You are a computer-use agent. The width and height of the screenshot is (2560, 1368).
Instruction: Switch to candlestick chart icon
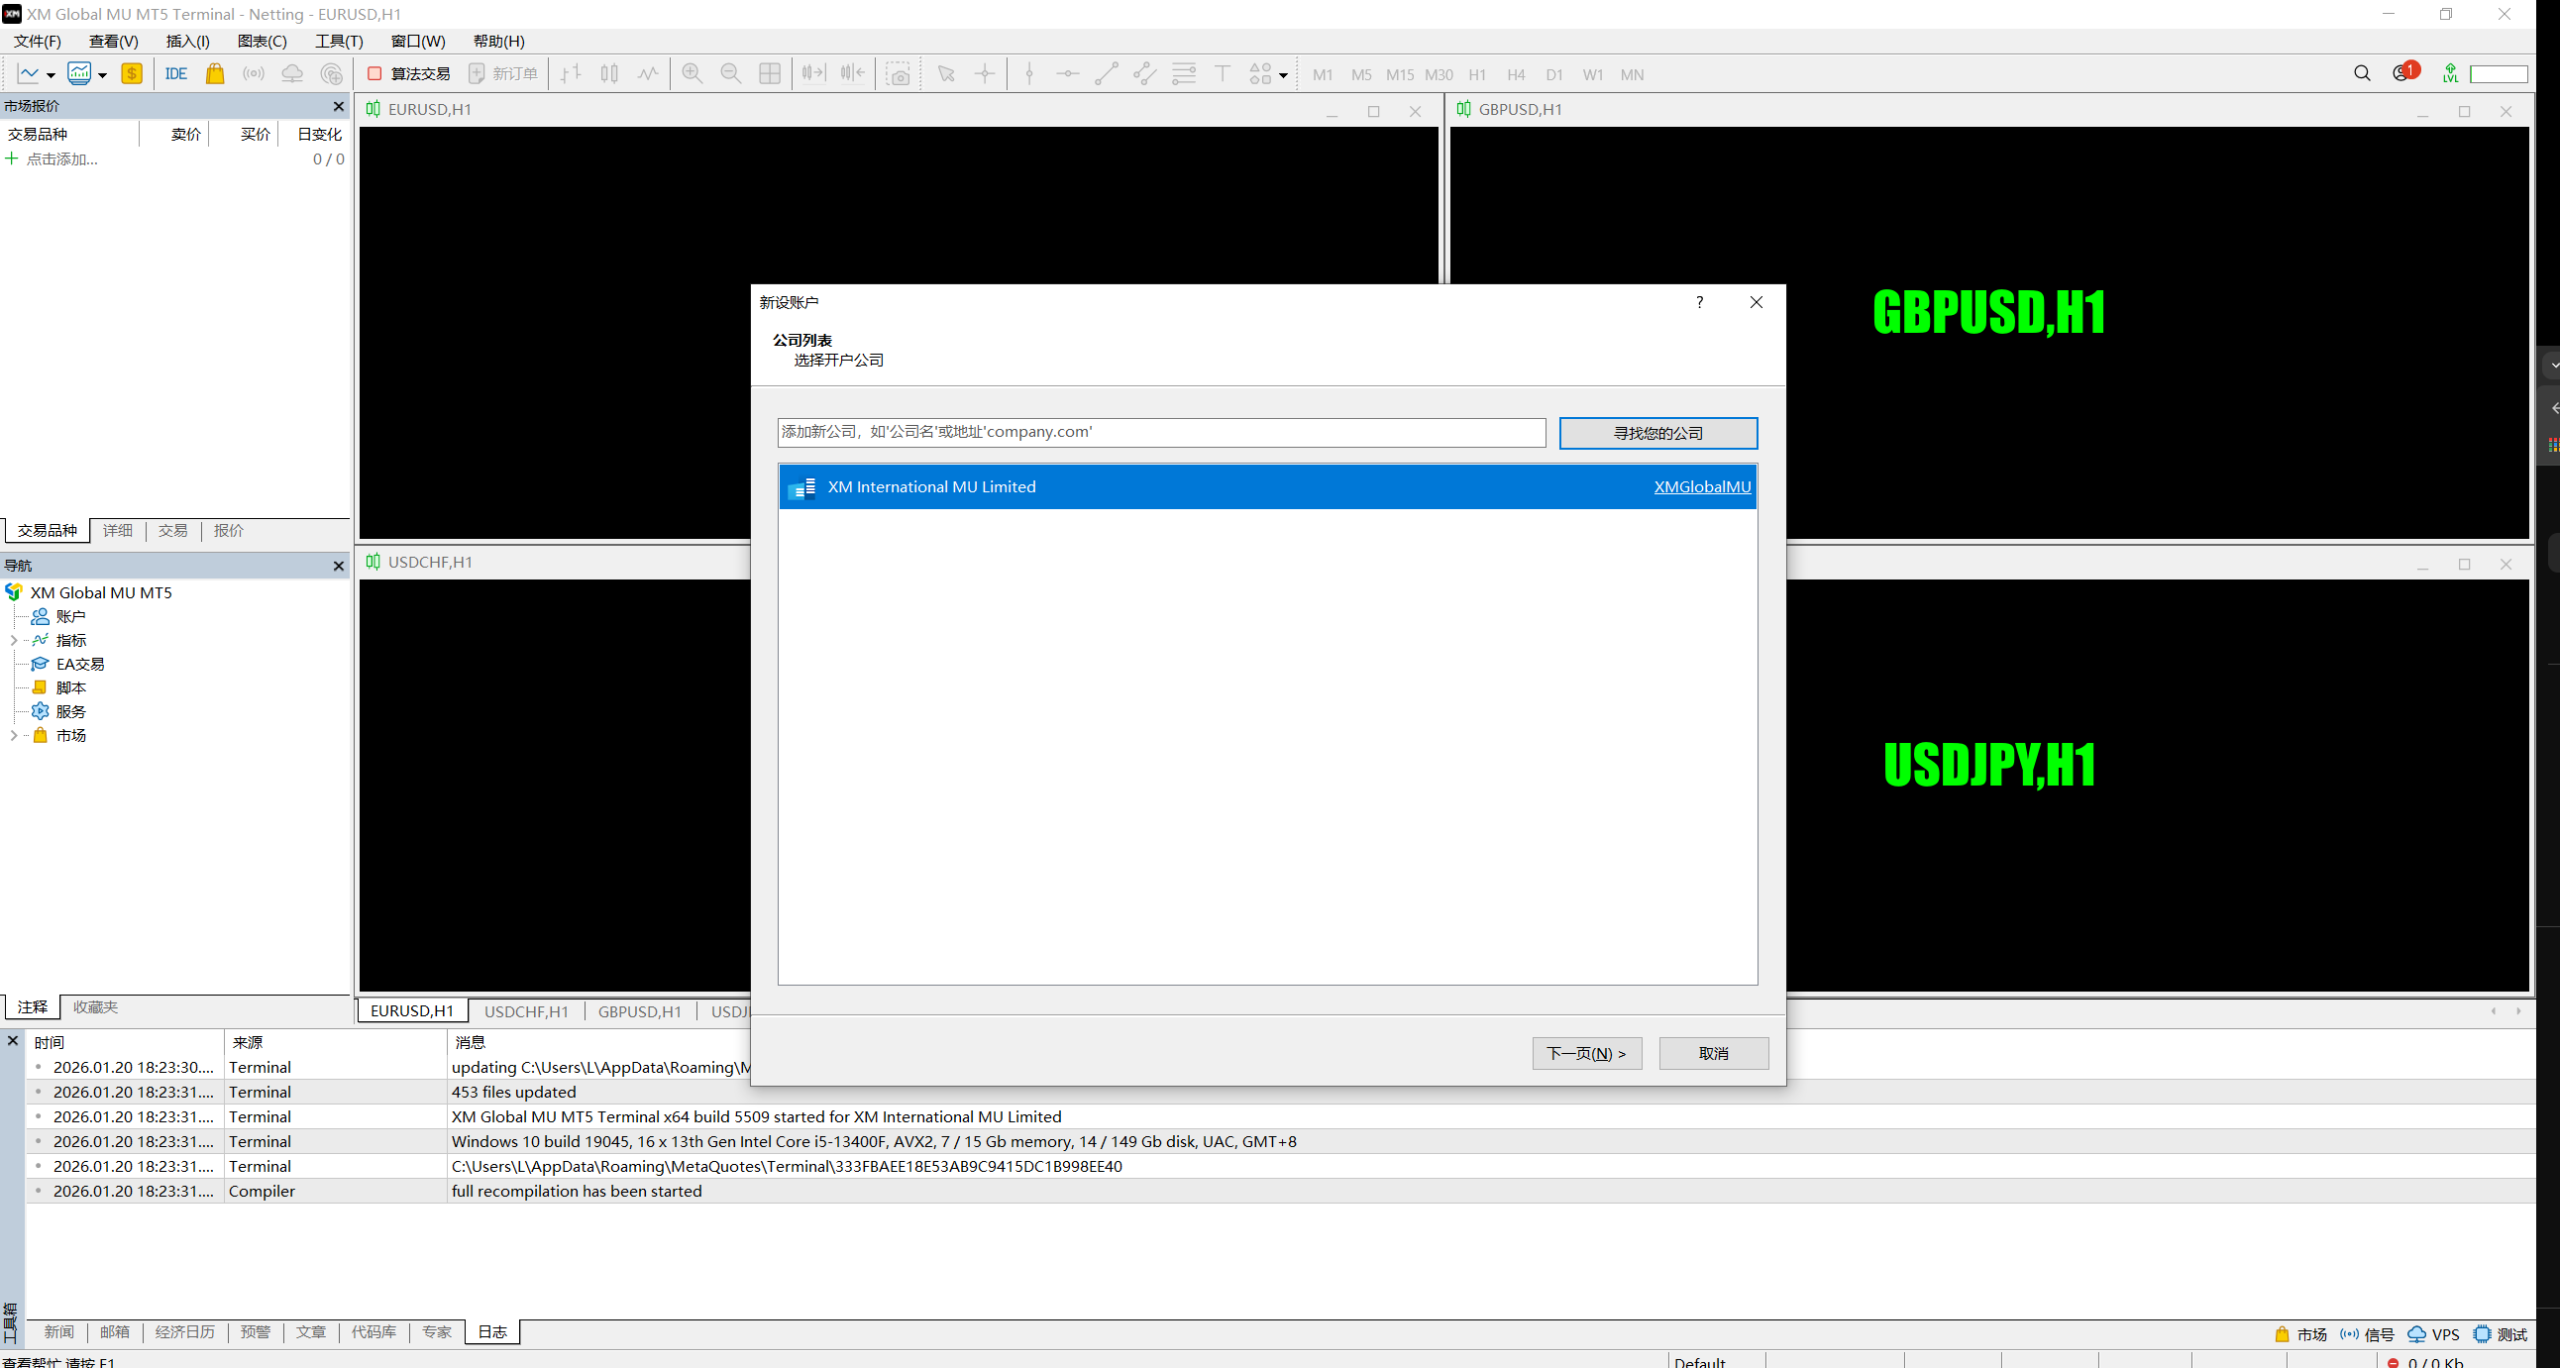click(609, 74)
